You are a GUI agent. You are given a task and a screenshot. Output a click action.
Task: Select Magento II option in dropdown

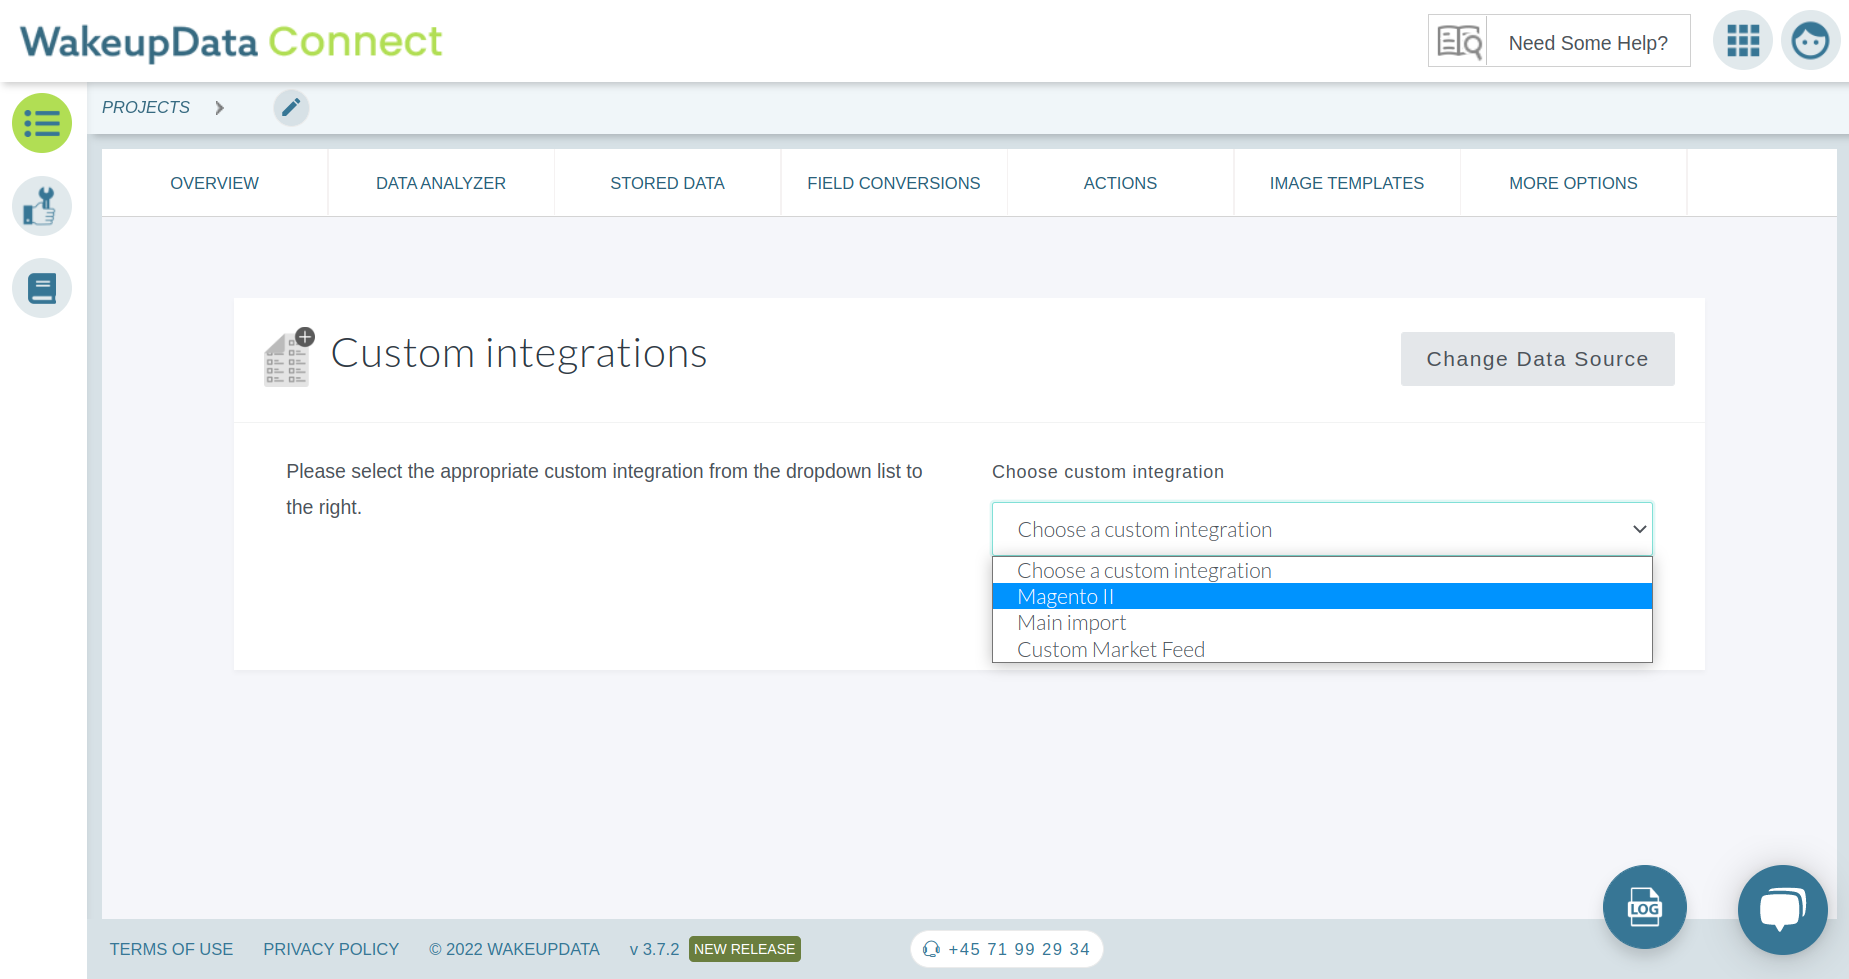click(x=1322, y=596)
